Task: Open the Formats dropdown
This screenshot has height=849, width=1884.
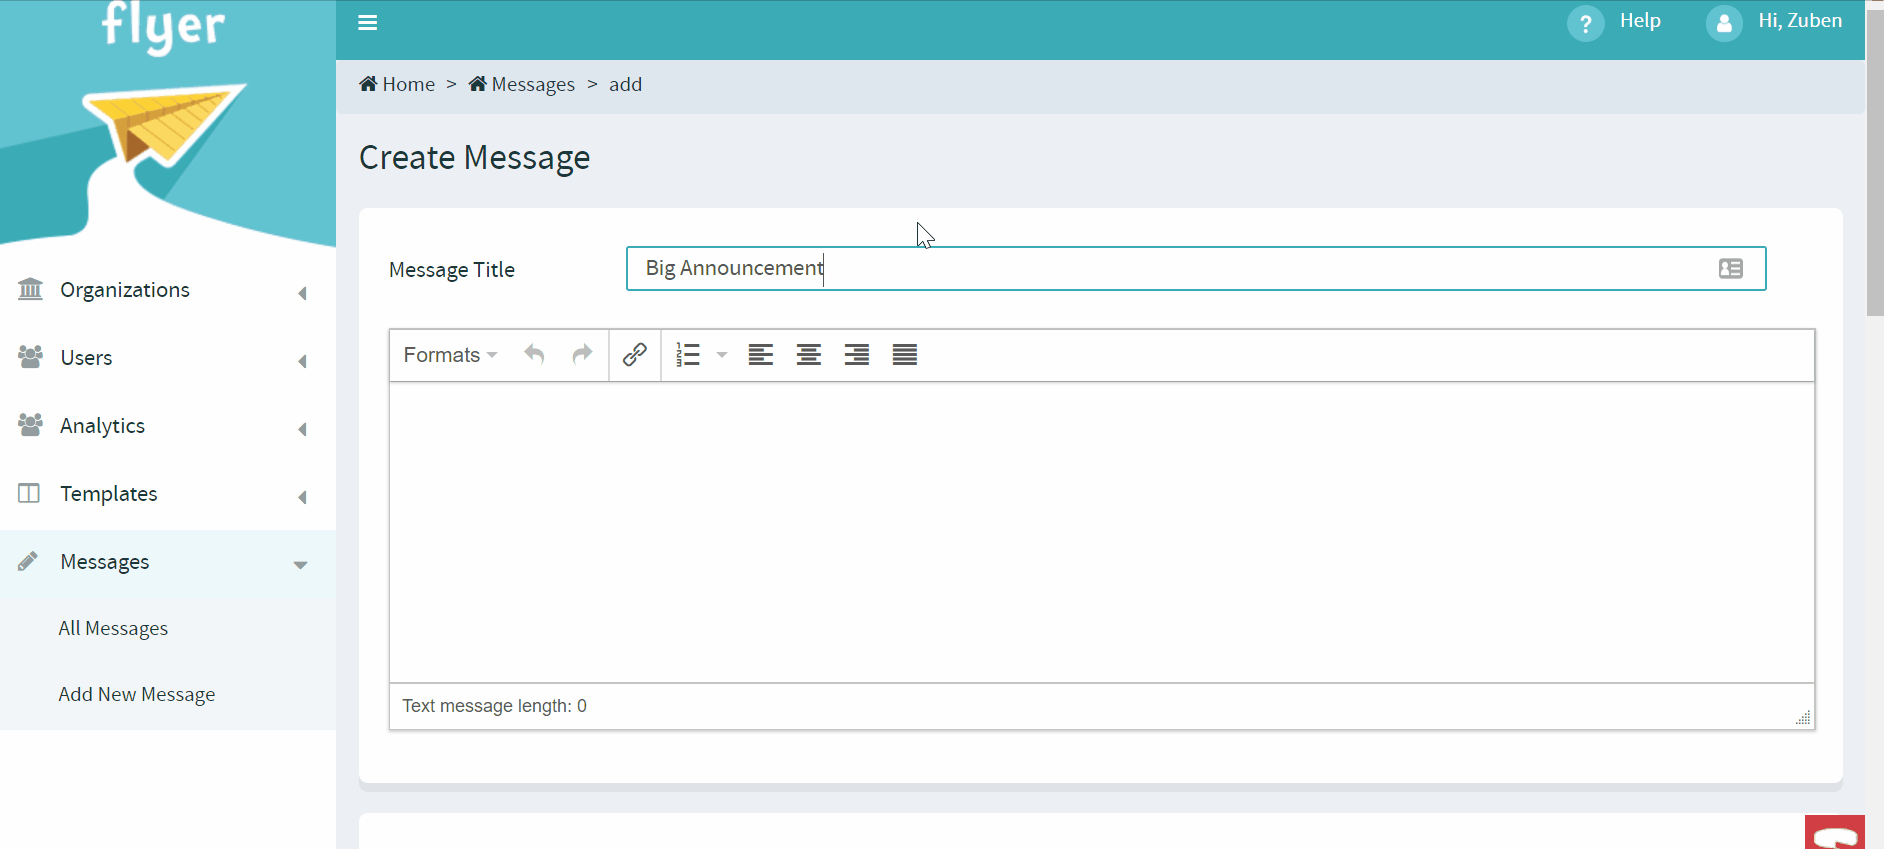Action: tap(450, 354)
